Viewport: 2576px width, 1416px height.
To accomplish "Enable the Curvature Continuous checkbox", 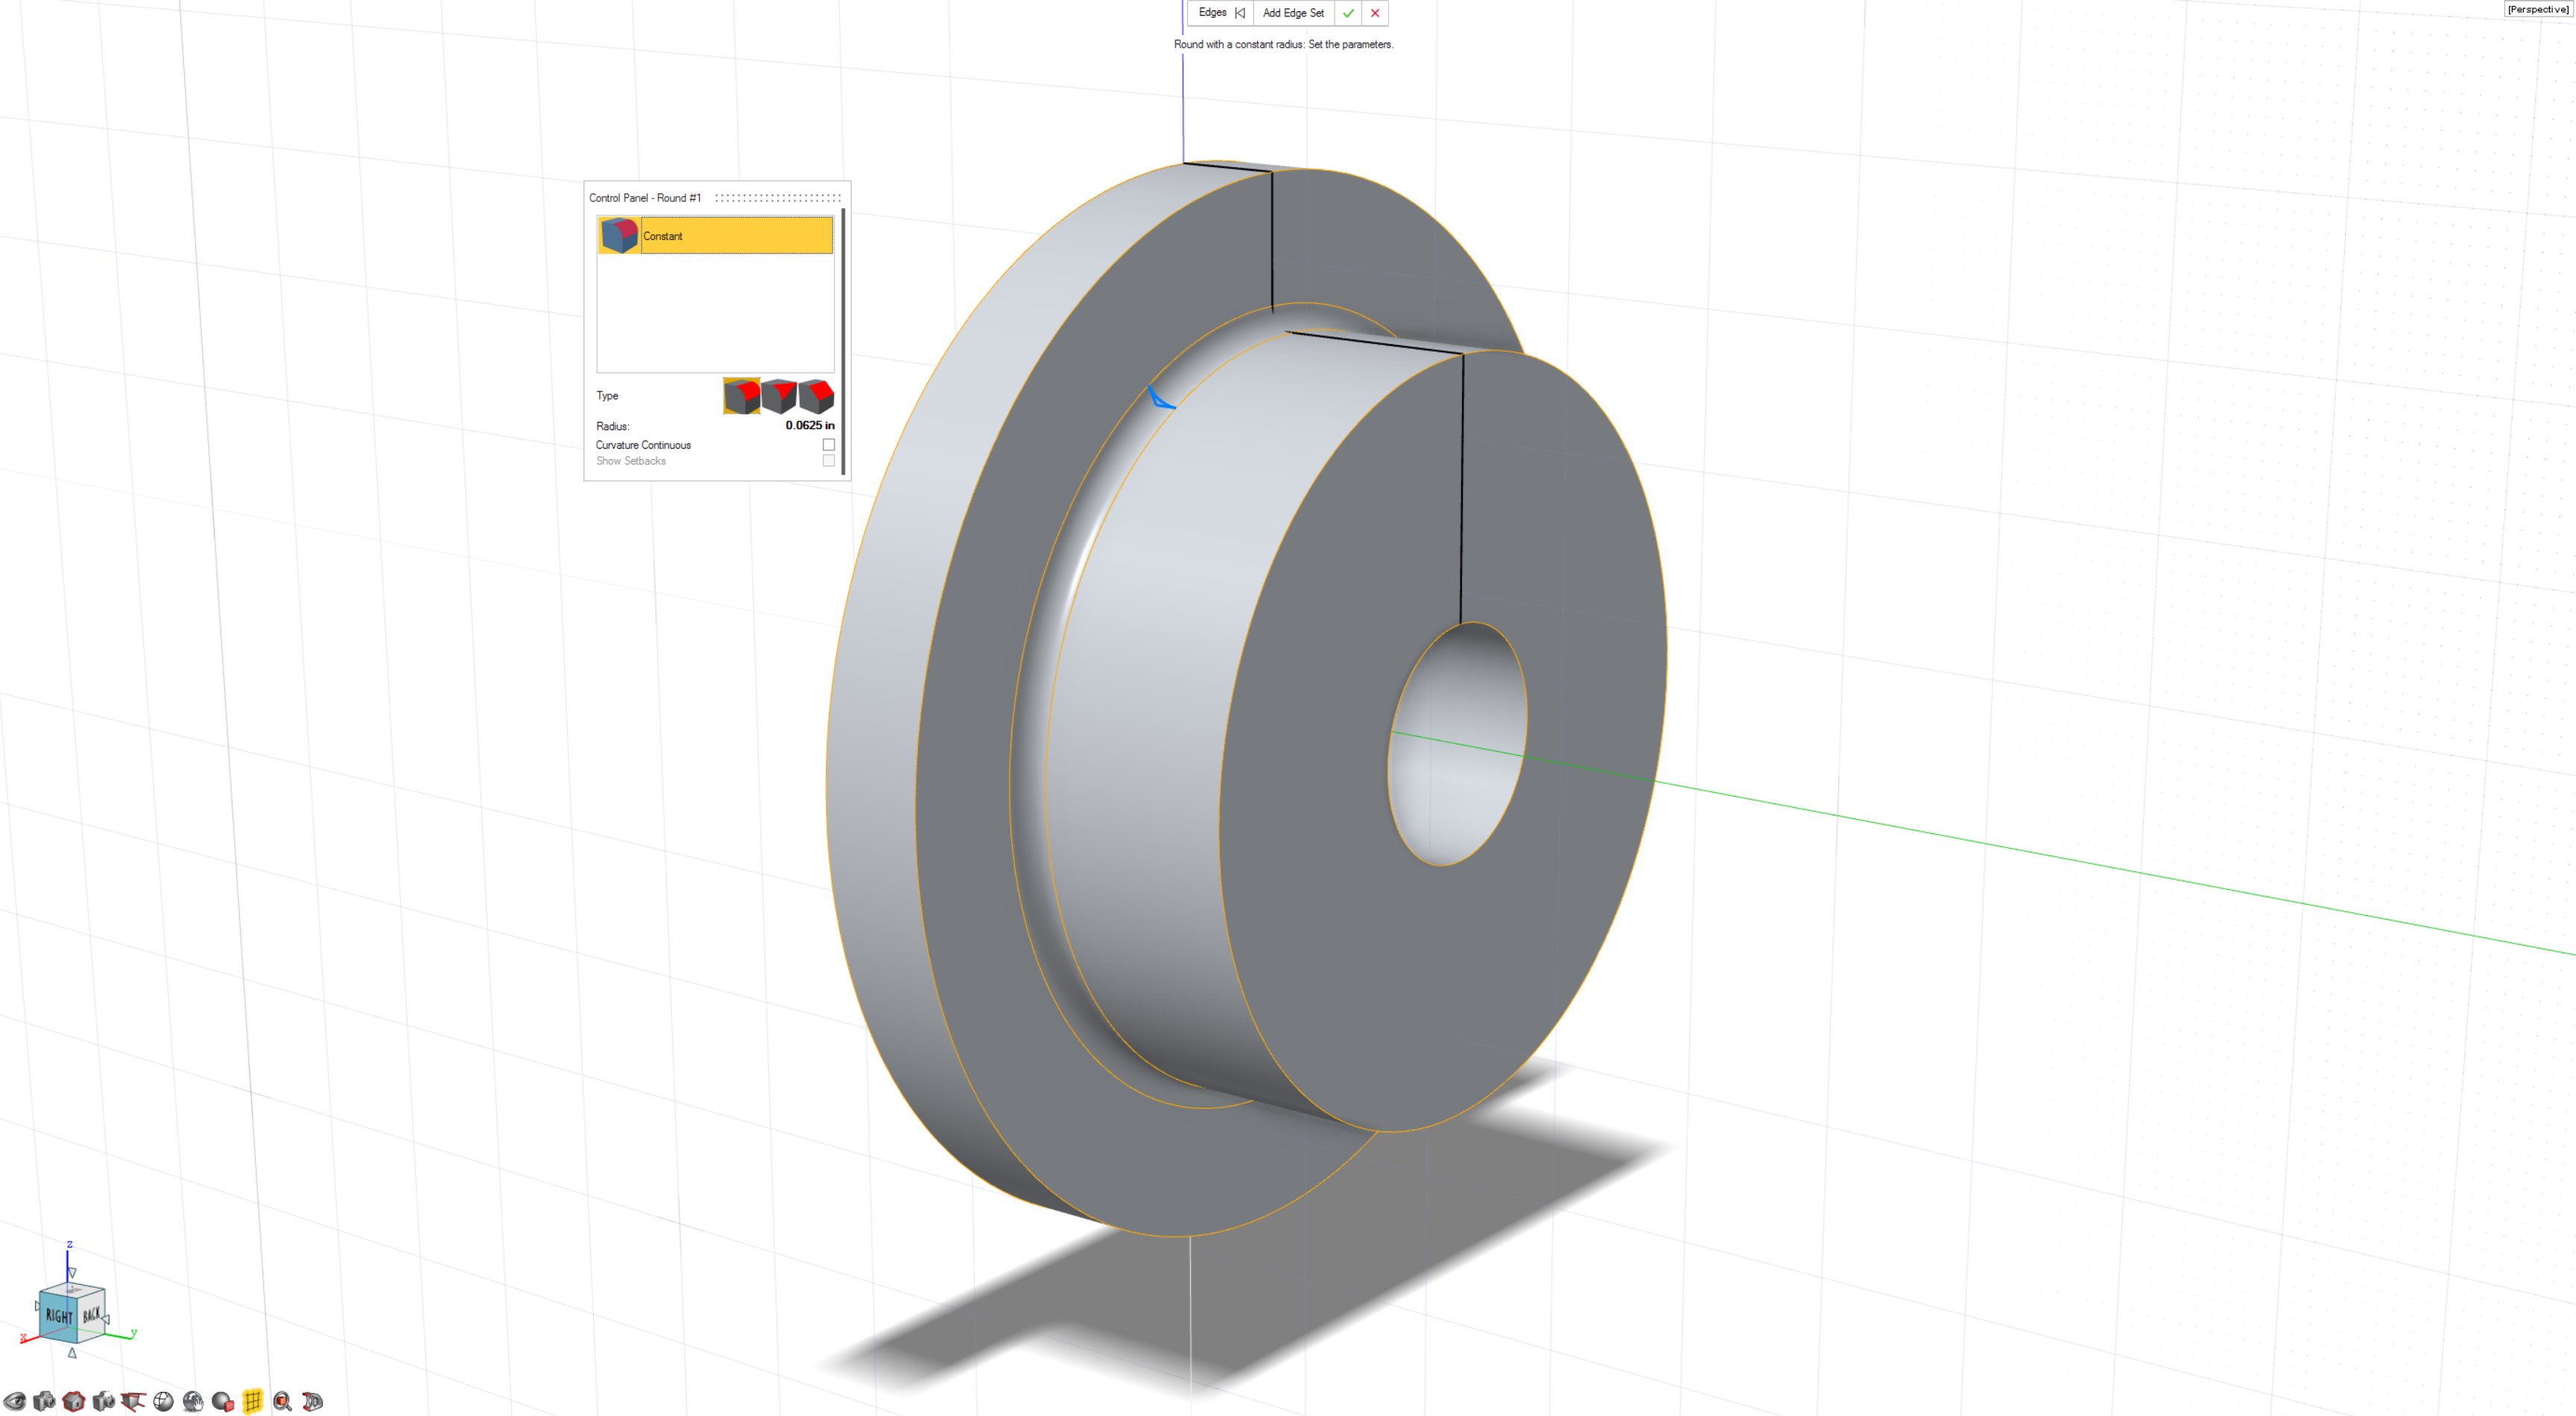I will (x=828, y=445).
